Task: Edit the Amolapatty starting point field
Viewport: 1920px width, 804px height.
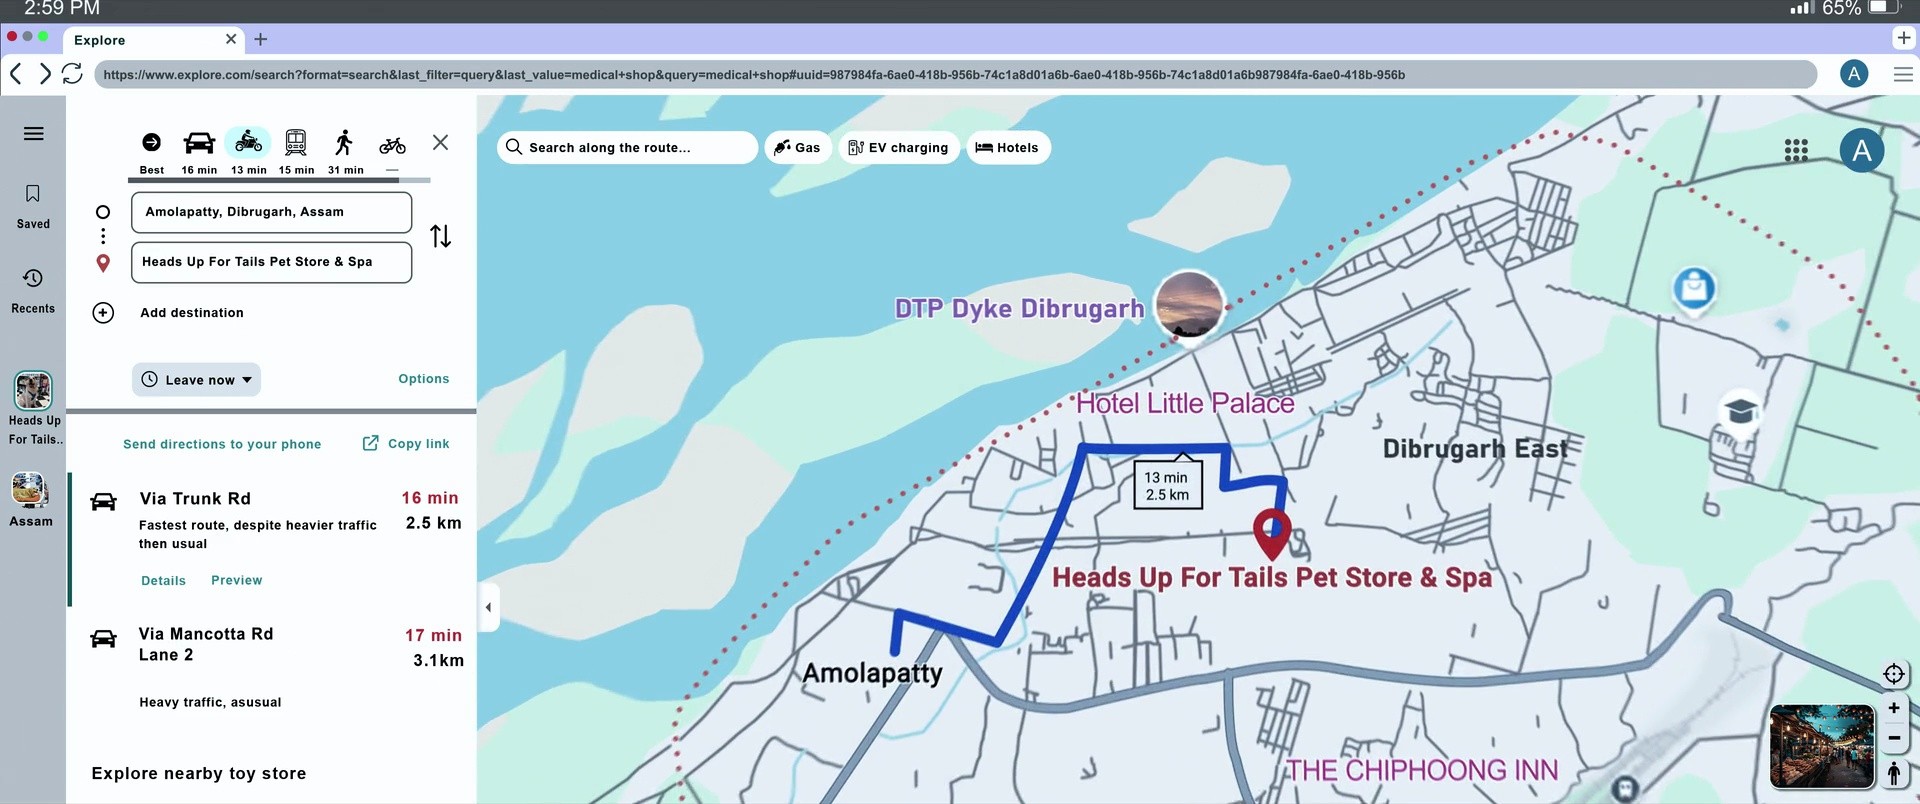Action: pos(271,212)
